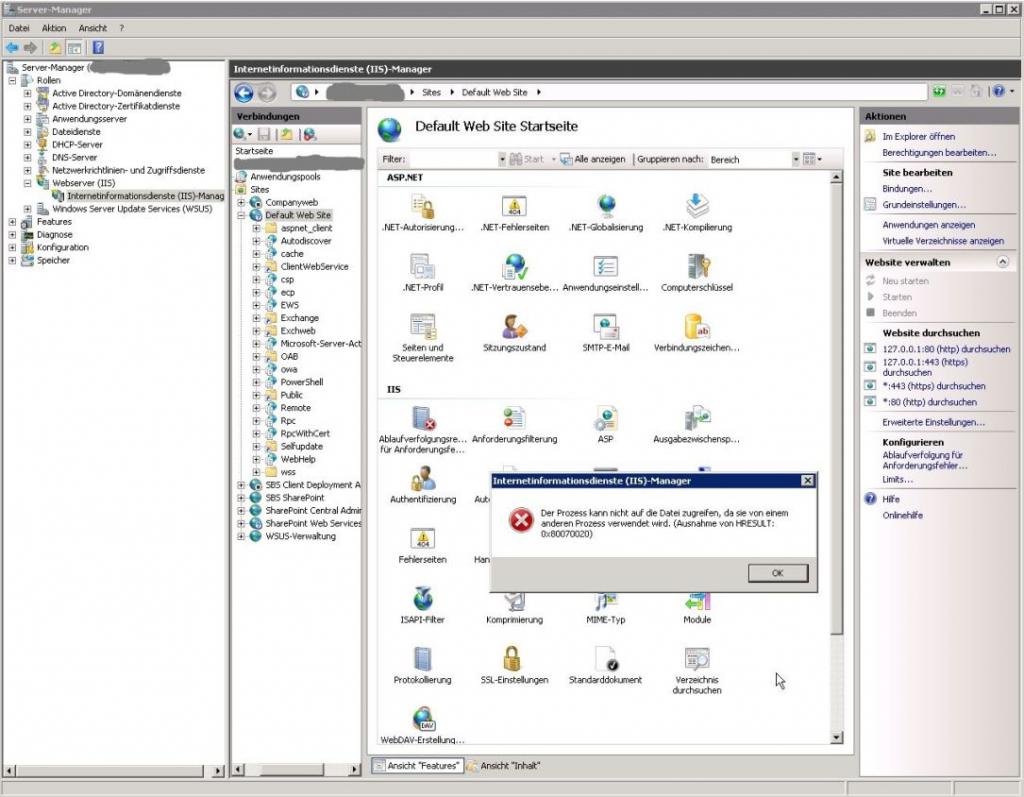Select SharePoint Central Admin site

point(313,511)
